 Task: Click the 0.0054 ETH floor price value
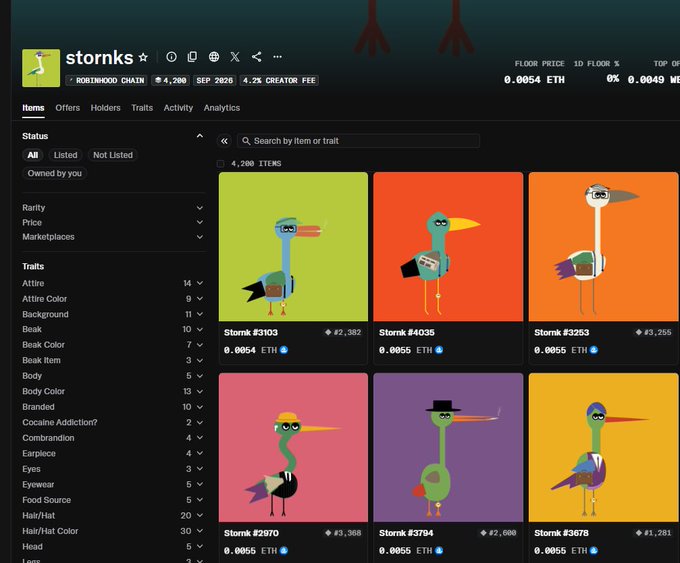coord(534,80)
